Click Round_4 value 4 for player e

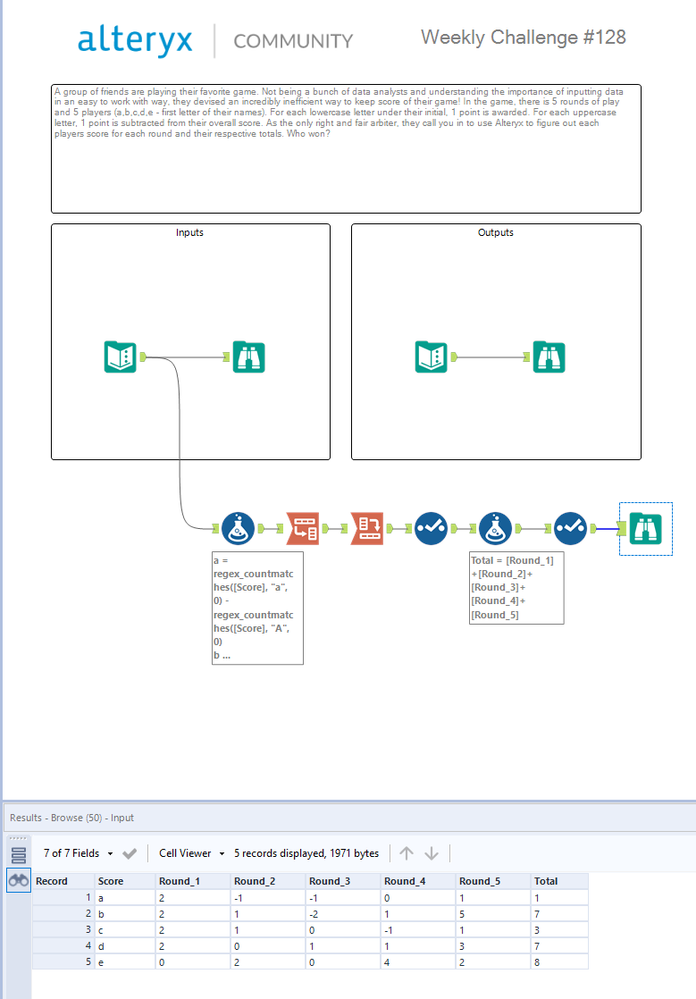pyautogui.click(x=419, y=962)
